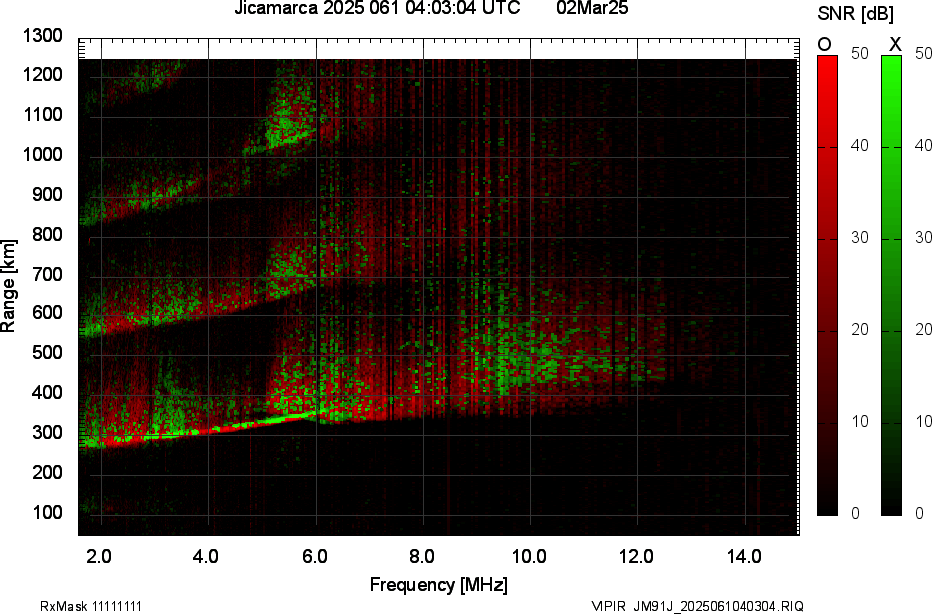
Task: Click the 'X' label above green bar
Action: 895,44
